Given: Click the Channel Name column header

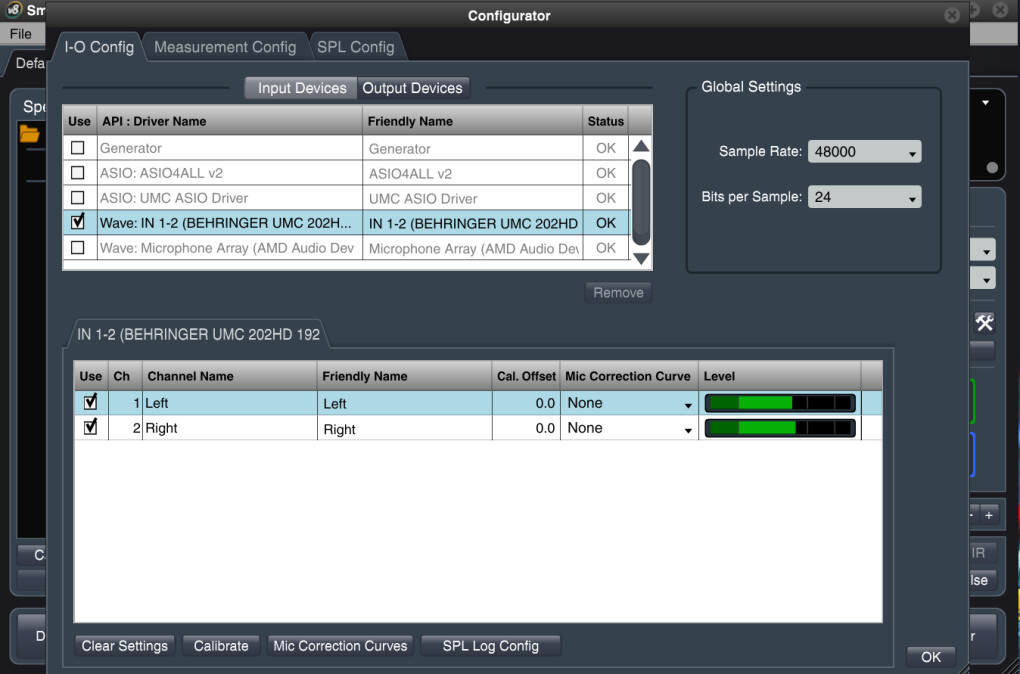Looking at the screenshot, I should 230,376.
